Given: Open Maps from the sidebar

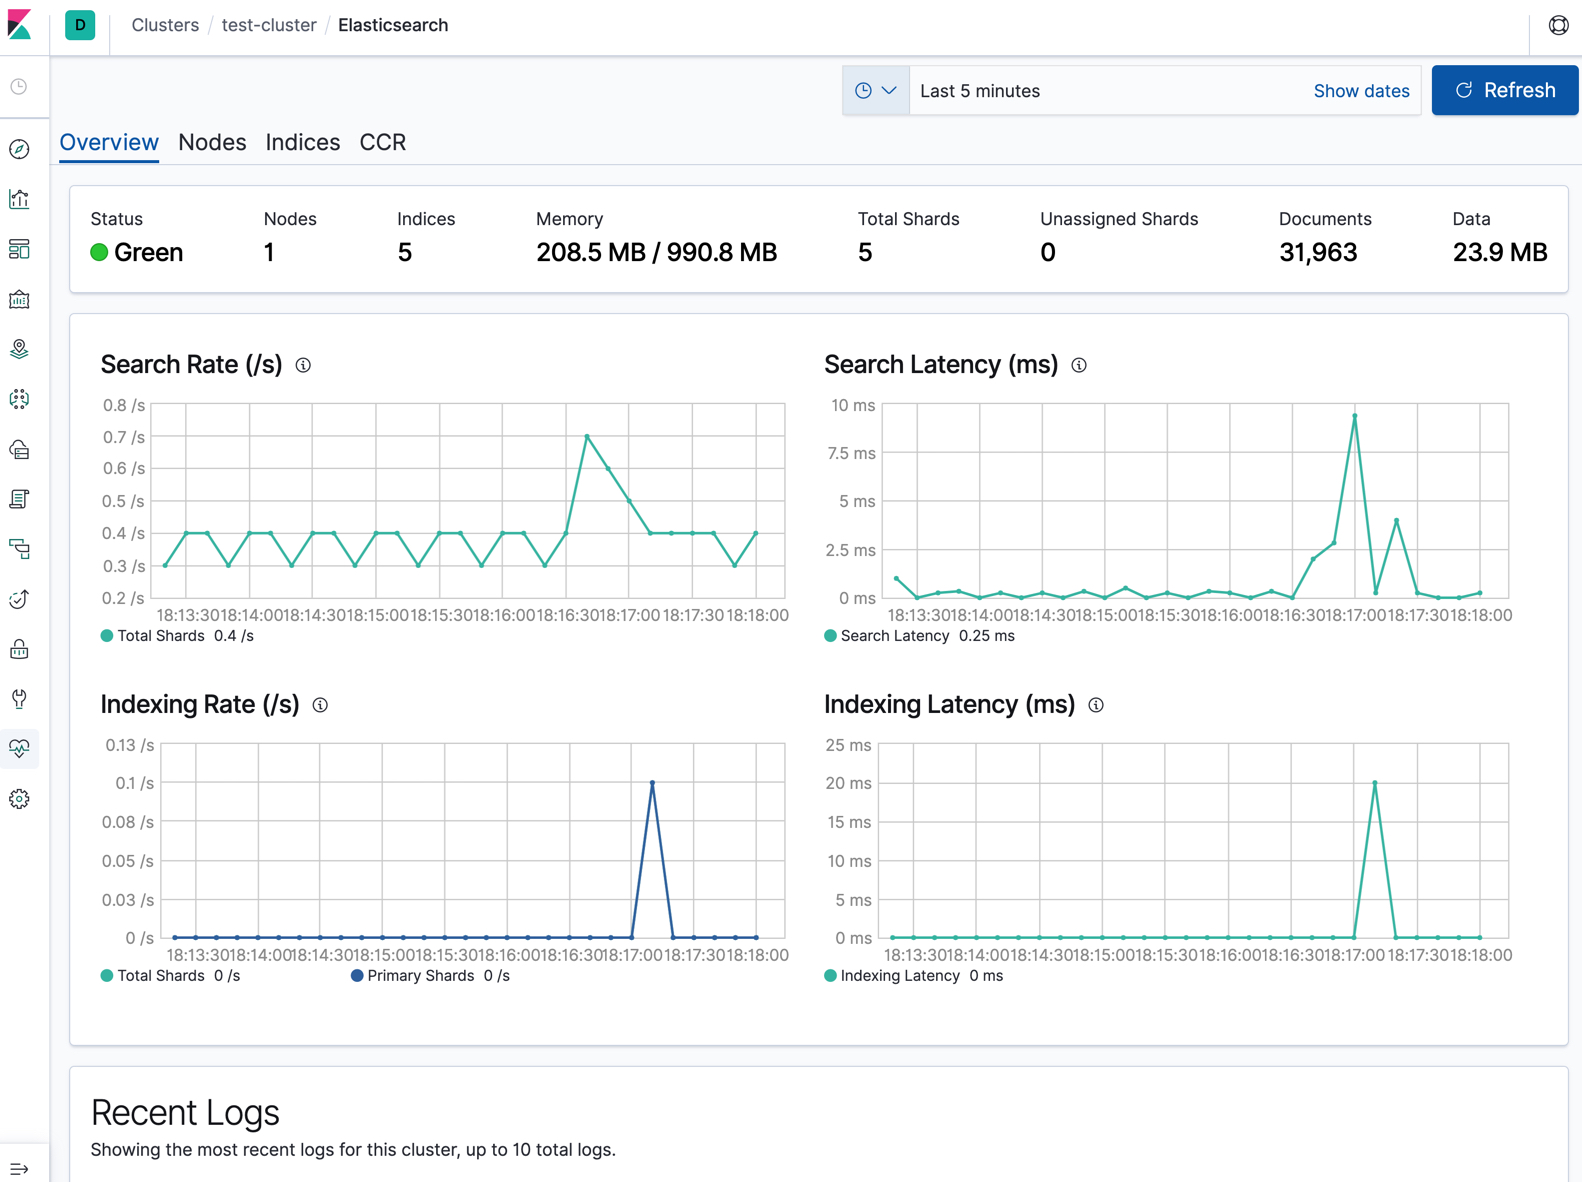Looking at the screenshot, I should pyautogui.click(x=19, y=349).
